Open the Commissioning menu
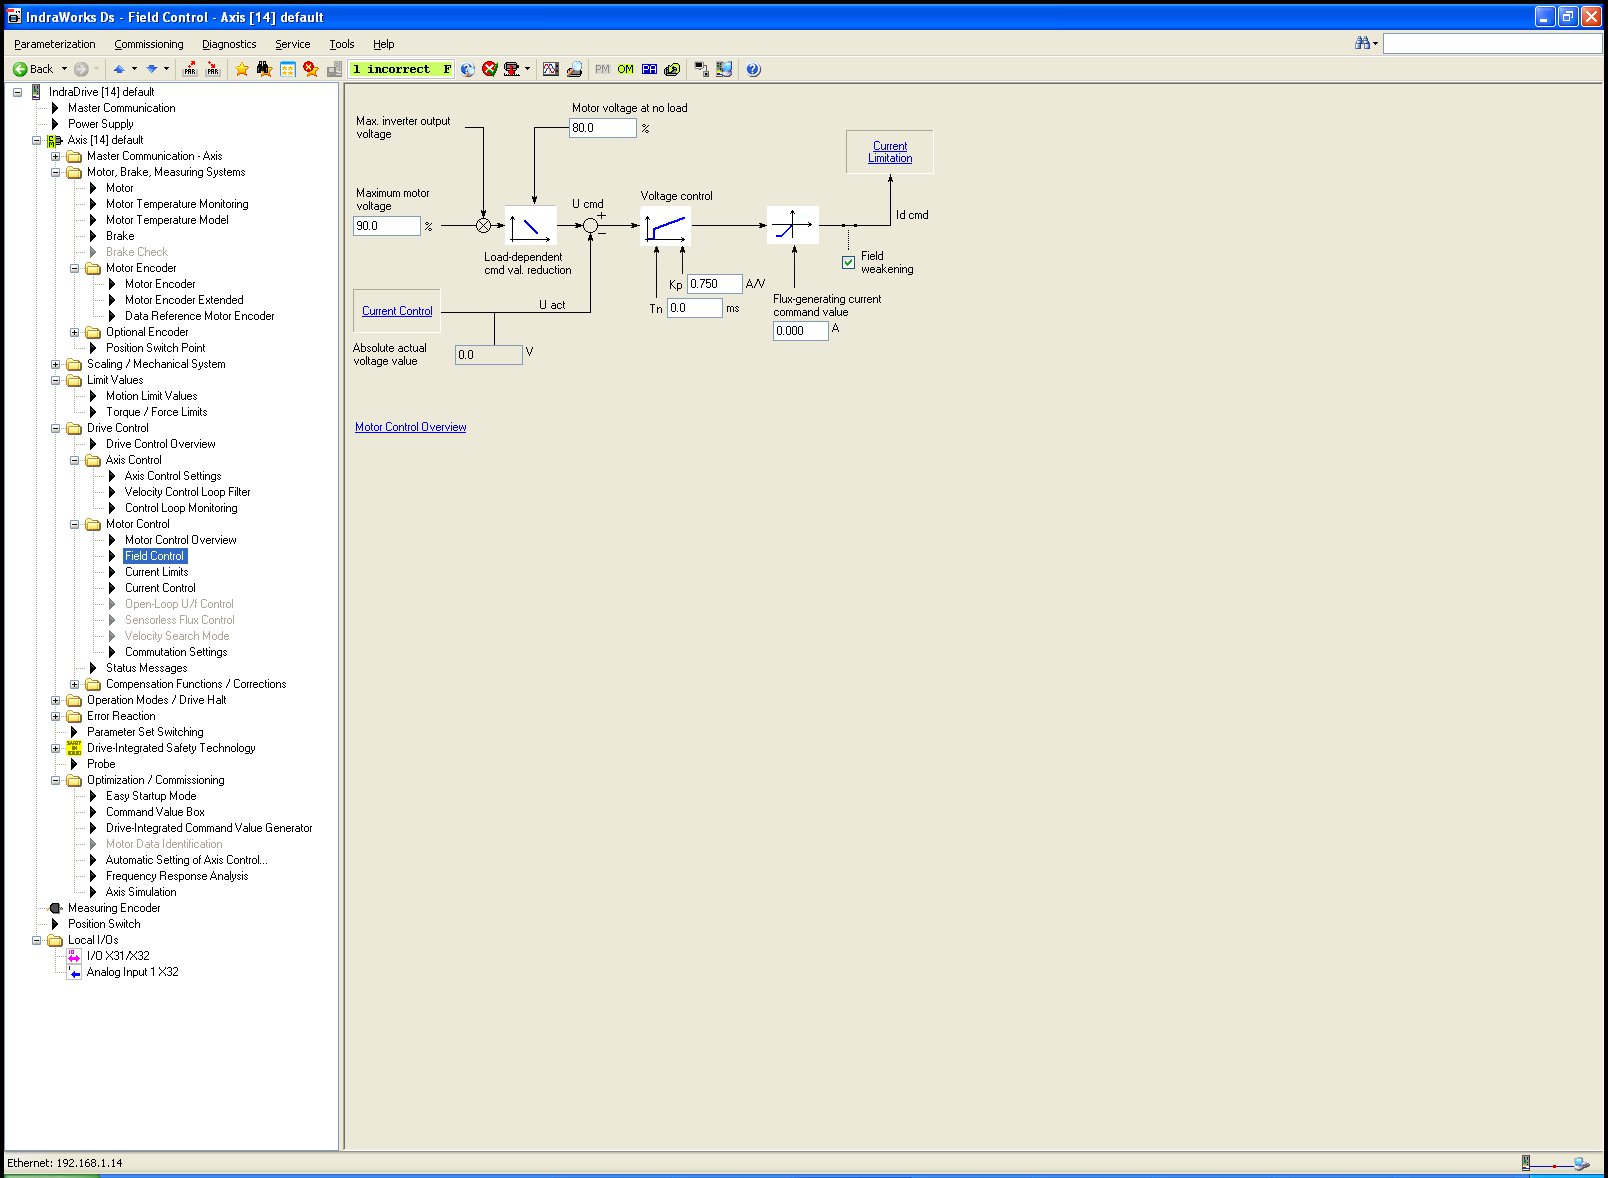 [x=148, y=44]
